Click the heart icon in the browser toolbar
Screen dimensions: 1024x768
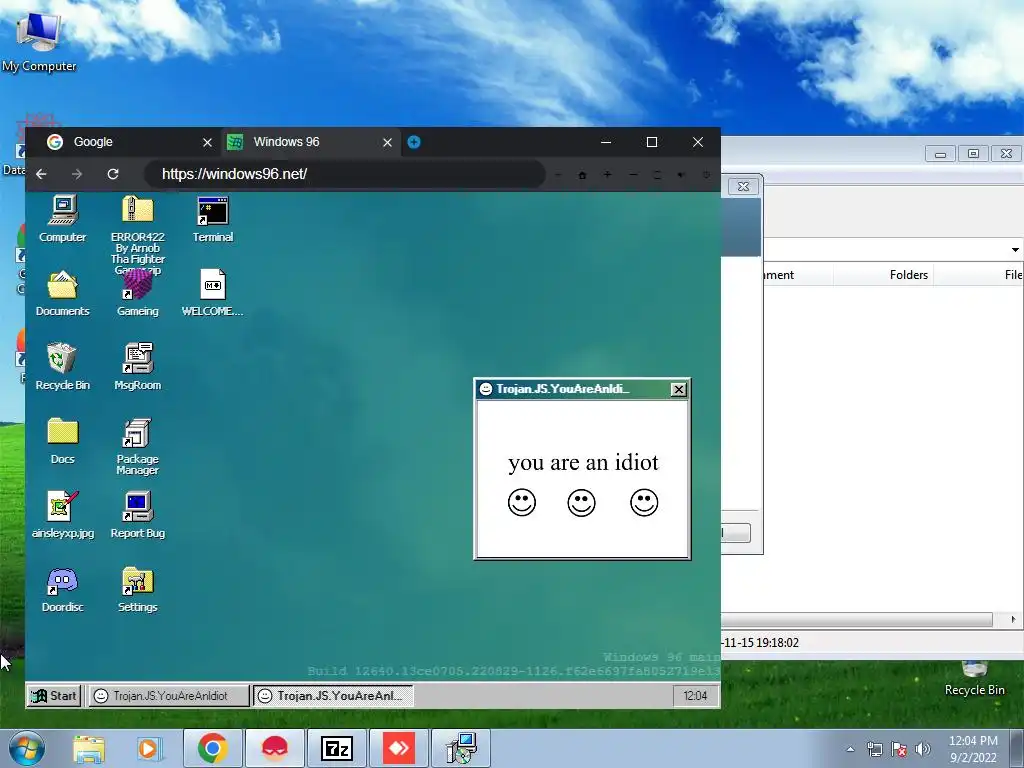pyautogui.click(x=681, y=175)
